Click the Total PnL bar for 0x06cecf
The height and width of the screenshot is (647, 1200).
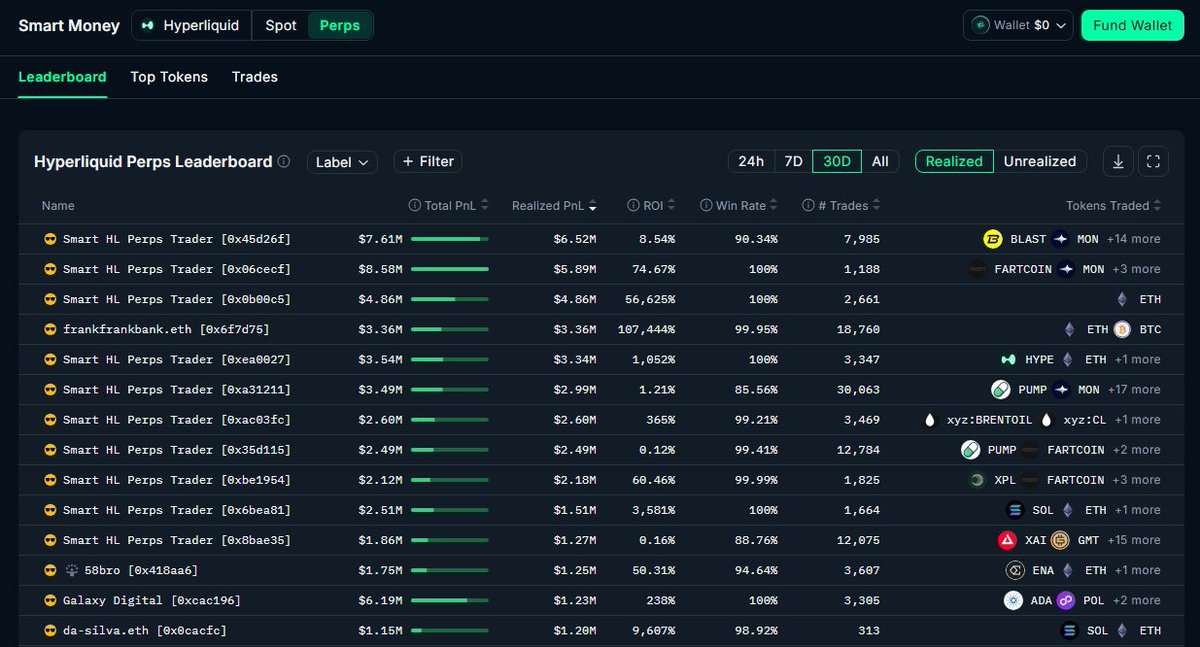coord(449,269)
